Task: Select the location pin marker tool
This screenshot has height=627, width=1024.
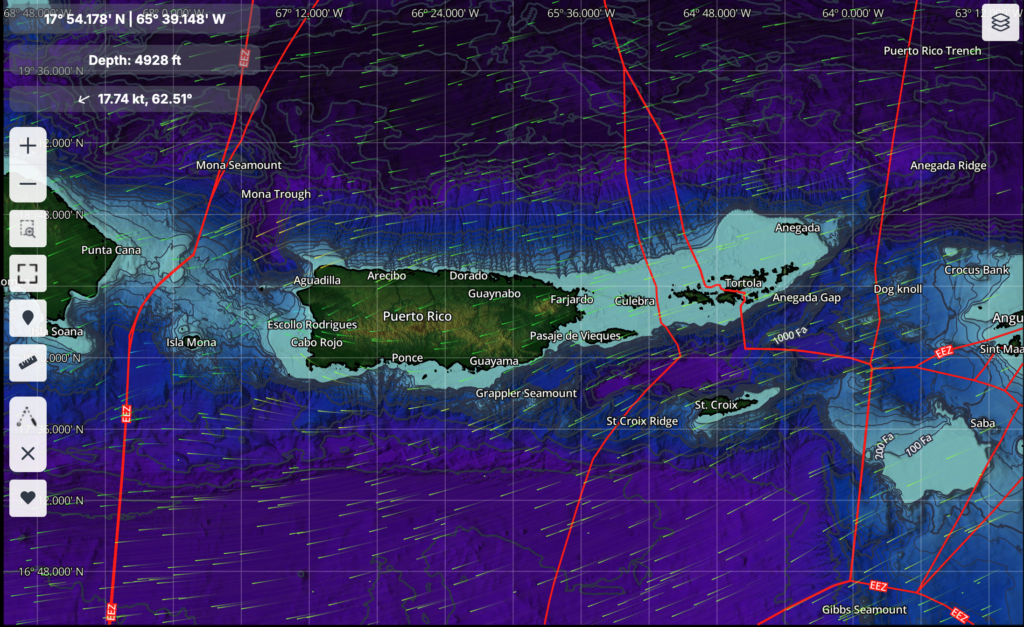Action: coord(27,318)
